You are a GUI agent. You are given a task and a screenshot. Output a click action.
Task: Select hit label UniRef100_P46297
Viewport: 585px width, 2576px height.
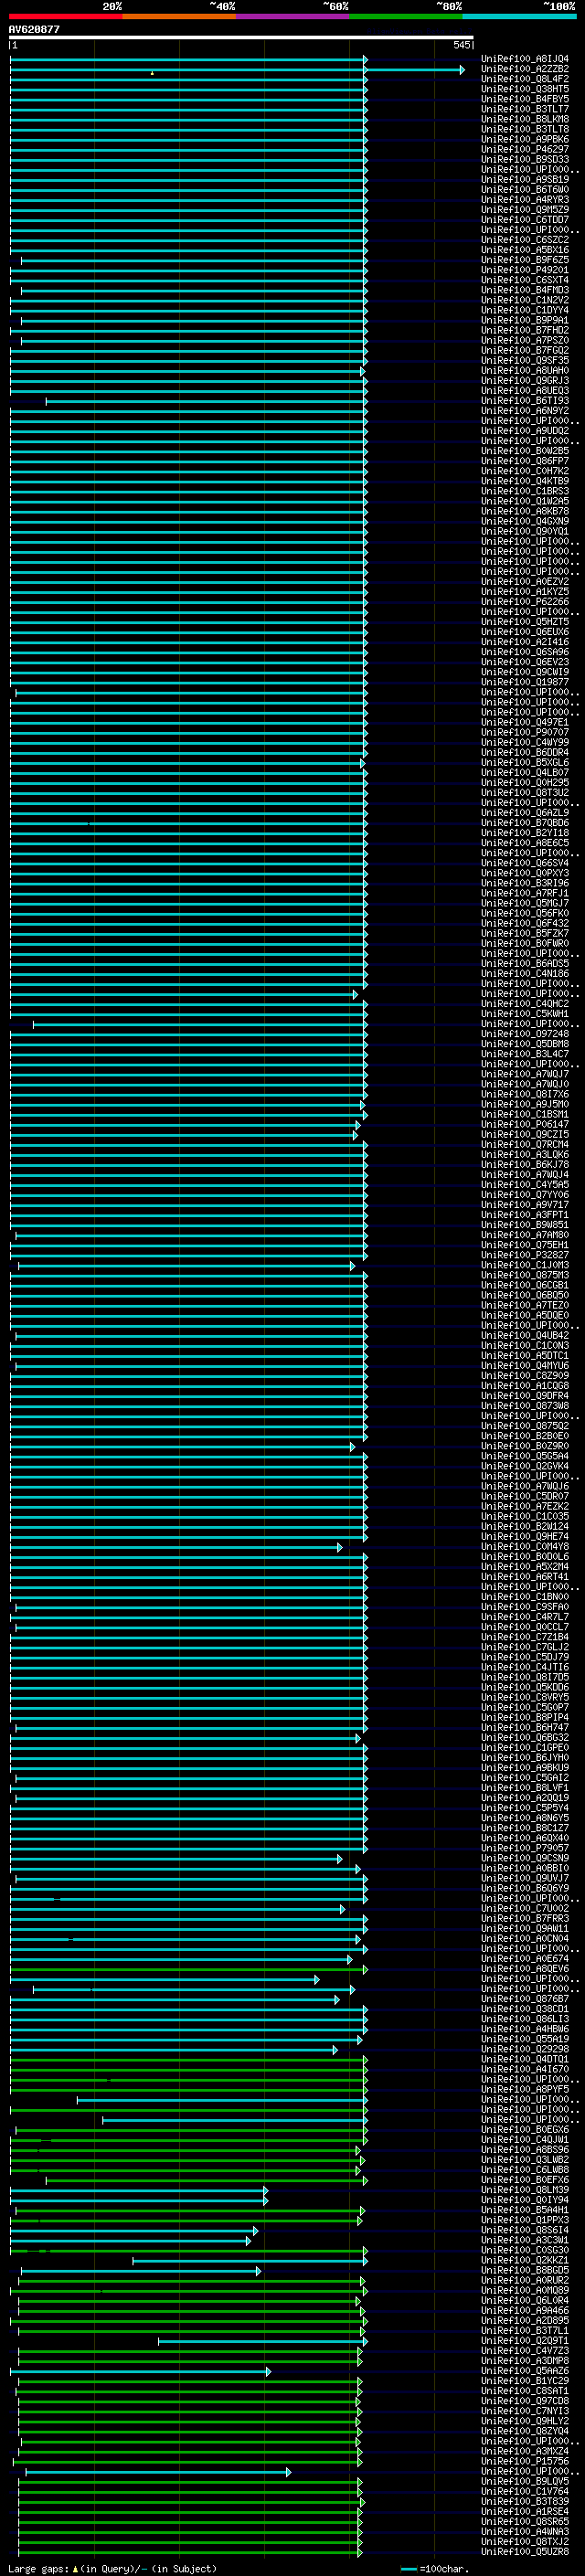point(525,149)
